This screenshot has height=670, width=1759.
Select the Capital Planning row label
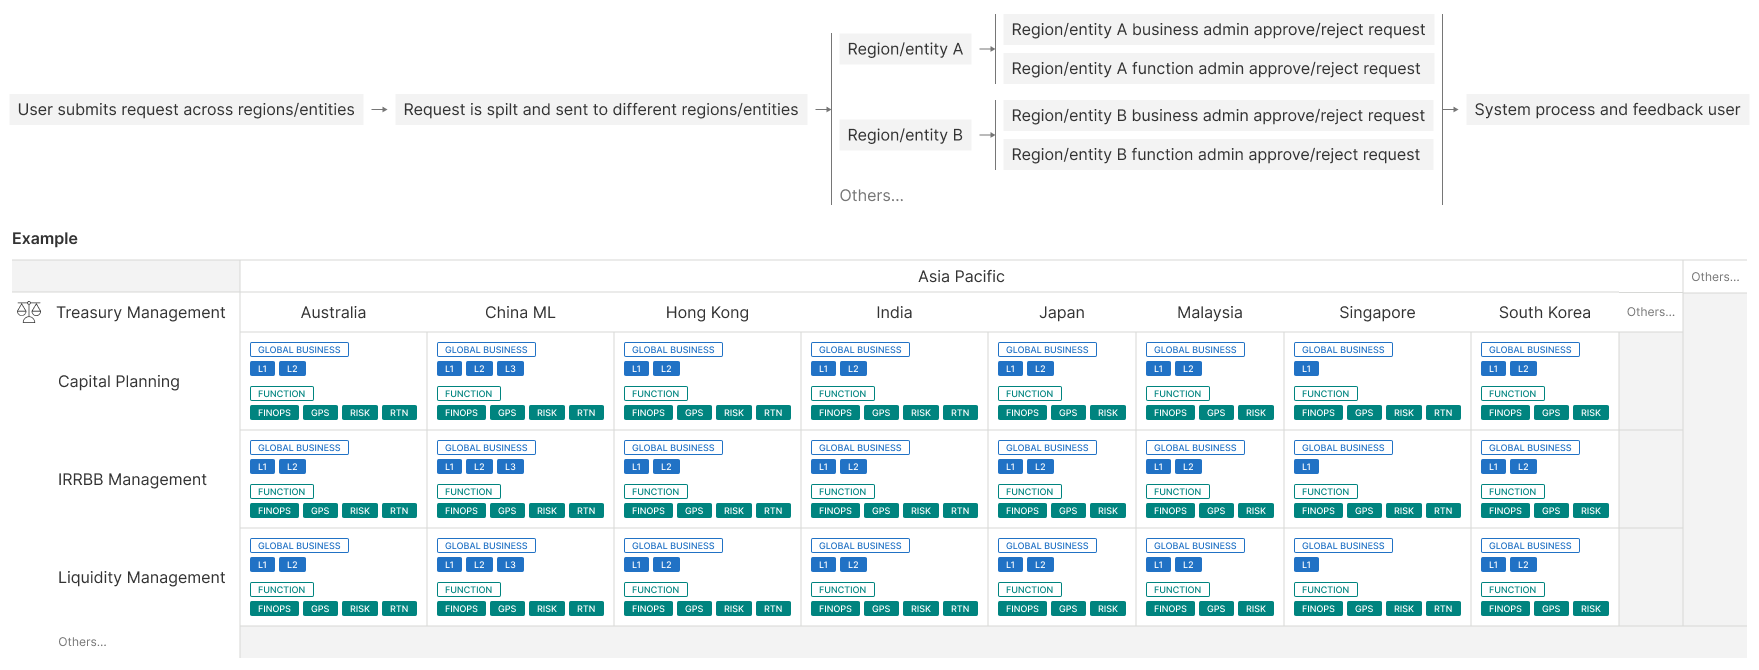[119, 382]
